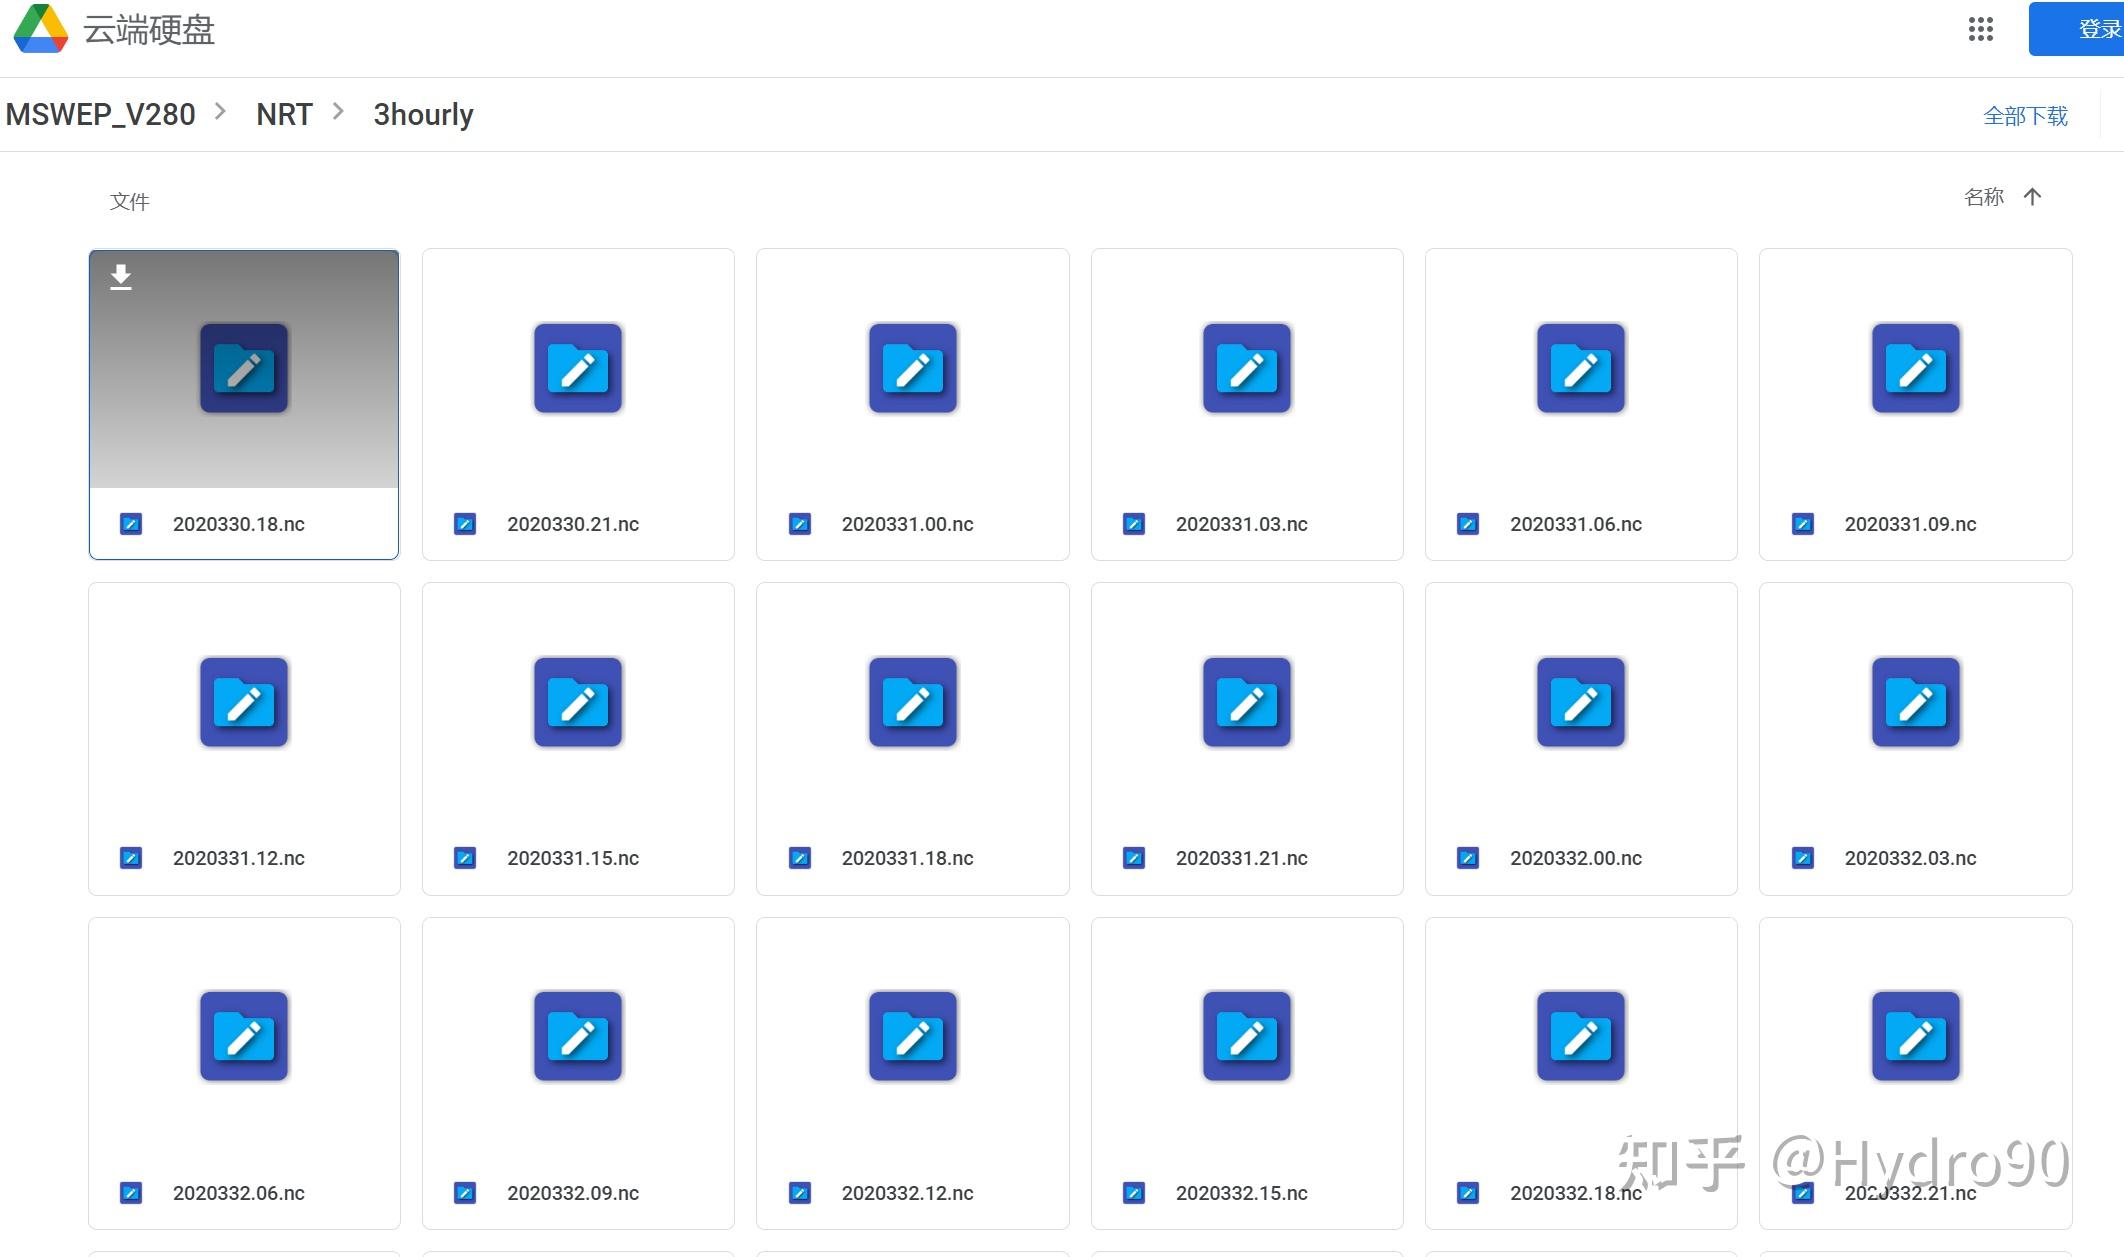The height and width of the screenshot is (1257, 2124).
Task: Open sort by 名称 option
Action: 1983,197
